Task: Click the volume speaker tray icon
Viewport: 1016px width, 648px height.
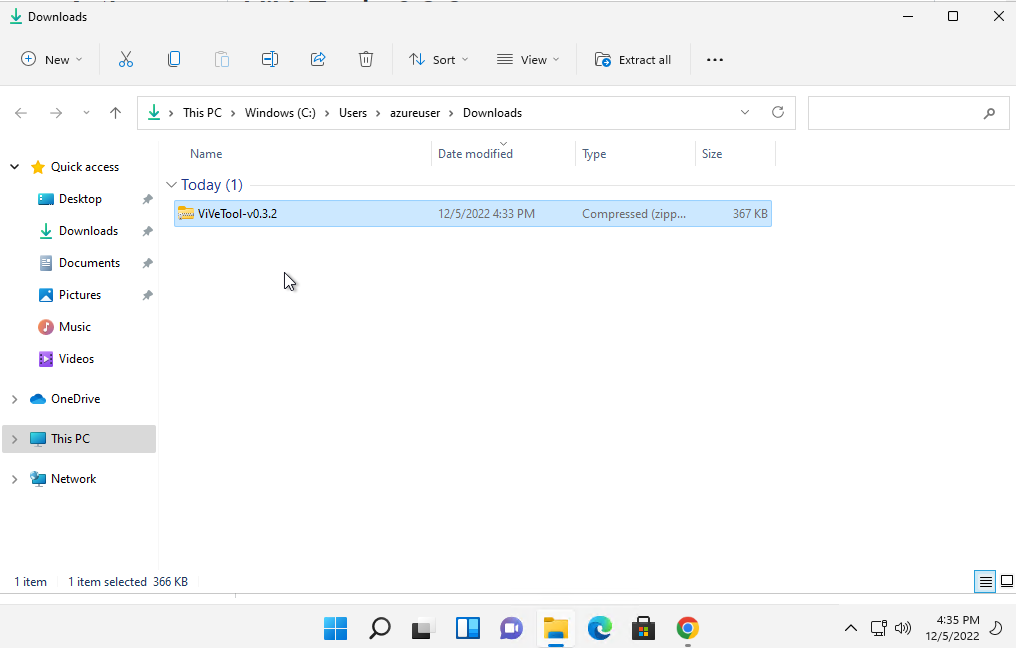Action: tap(902, 627)
